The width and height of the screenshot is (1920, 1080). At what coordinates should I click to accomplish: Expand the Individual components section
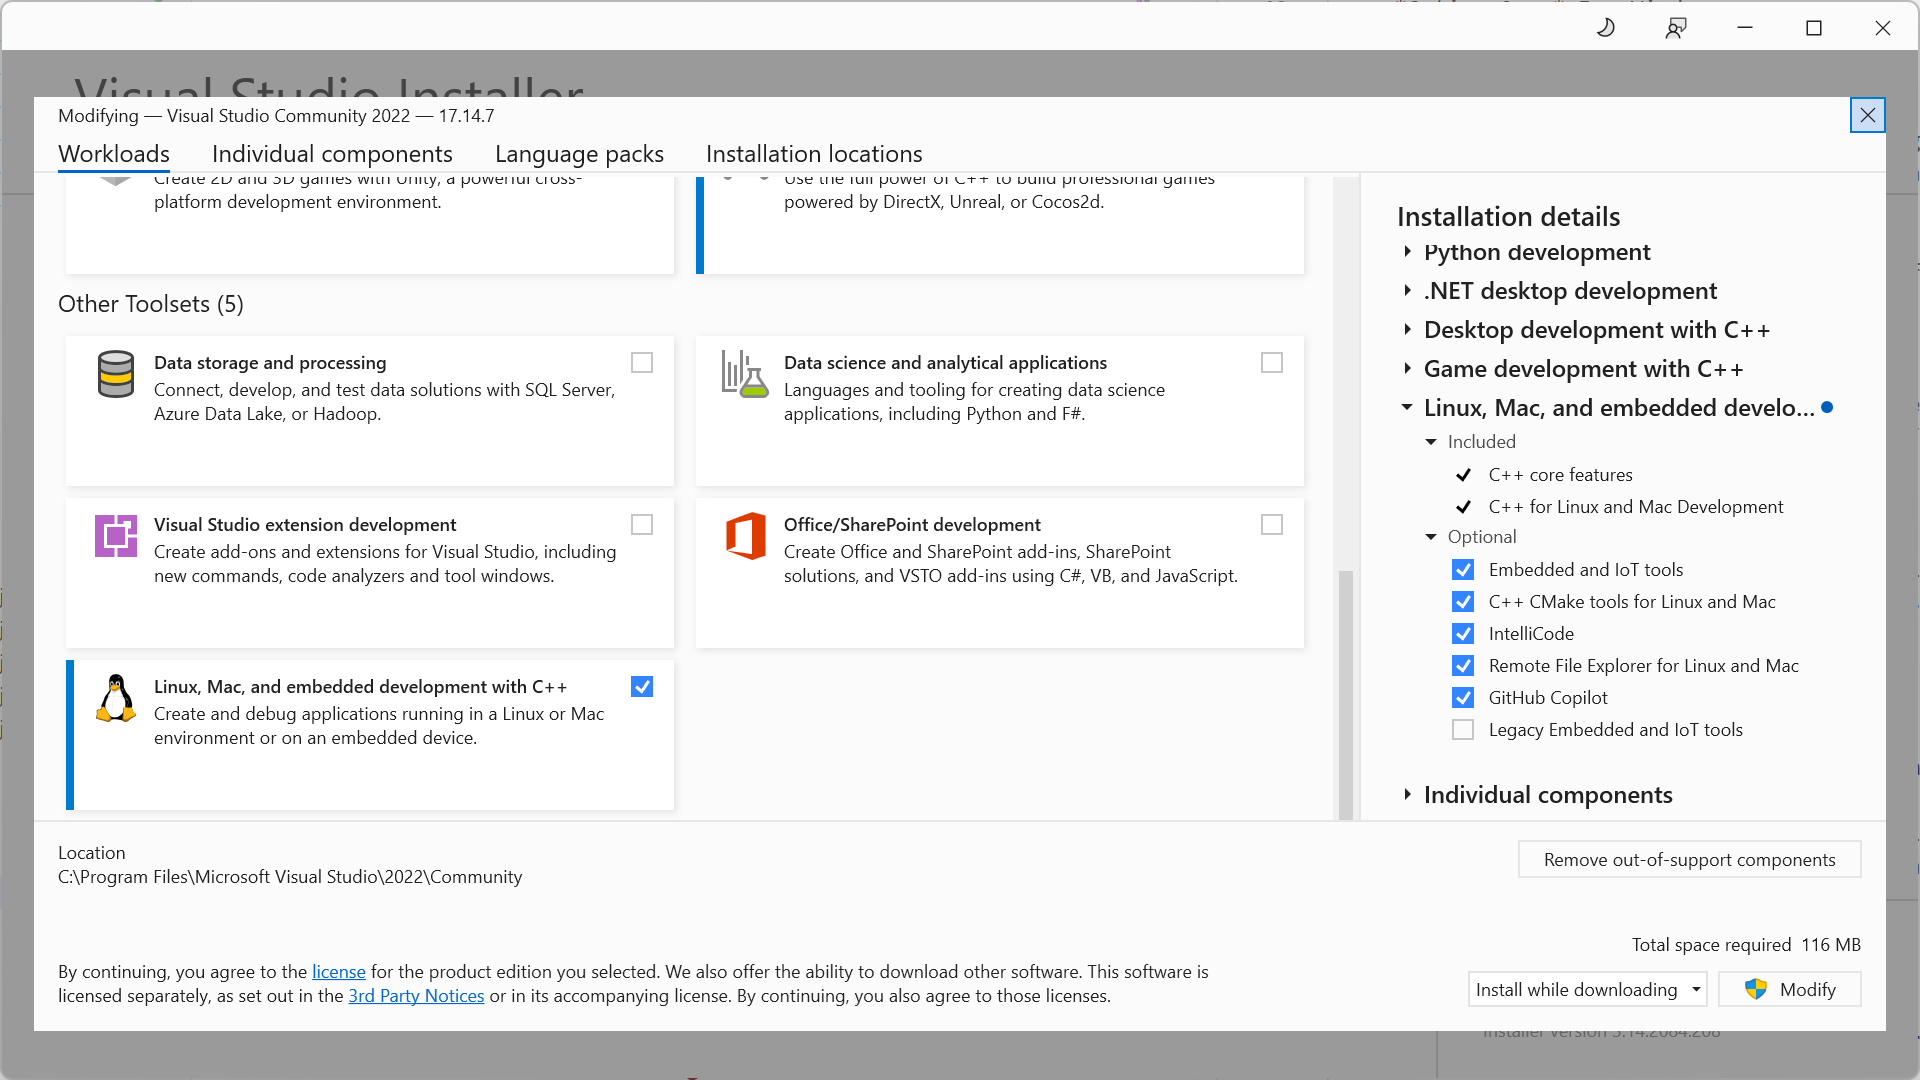coord(1407,795)
